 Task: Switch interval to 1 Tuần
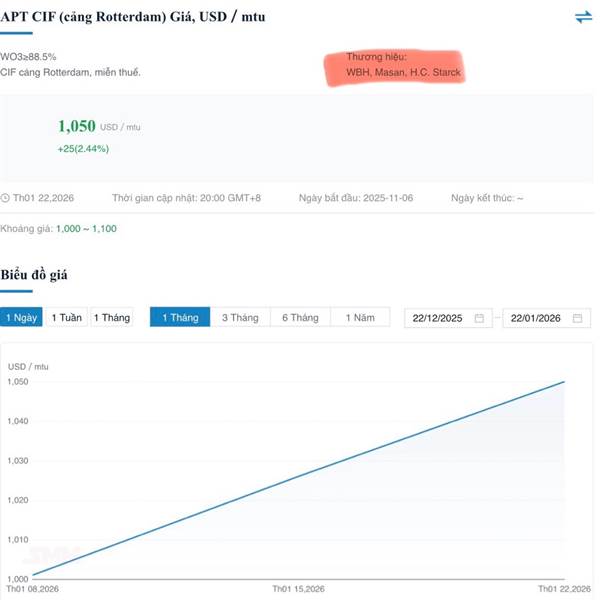(67, 318)
